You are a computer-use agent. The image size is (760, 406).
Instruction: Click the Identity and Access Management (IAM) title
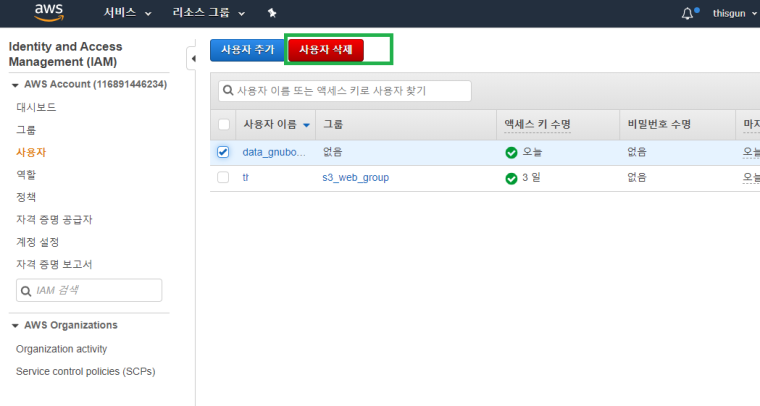(x=65, y=54)
